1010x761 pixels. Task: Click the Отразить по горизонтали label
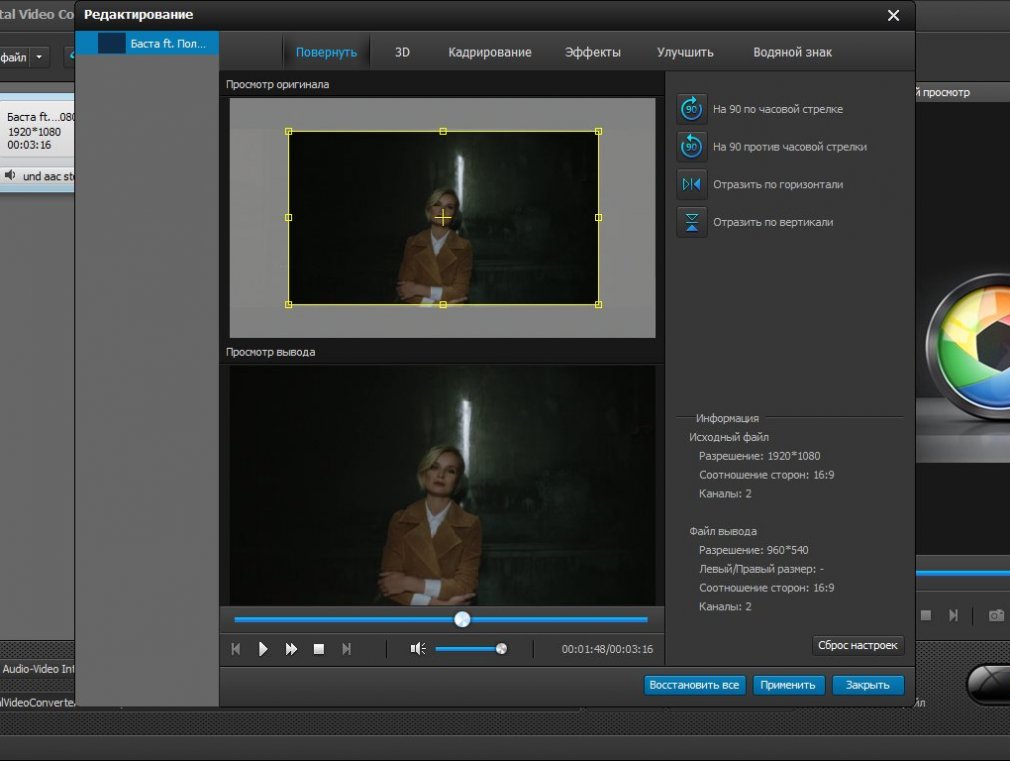click(x=777, y=185)
